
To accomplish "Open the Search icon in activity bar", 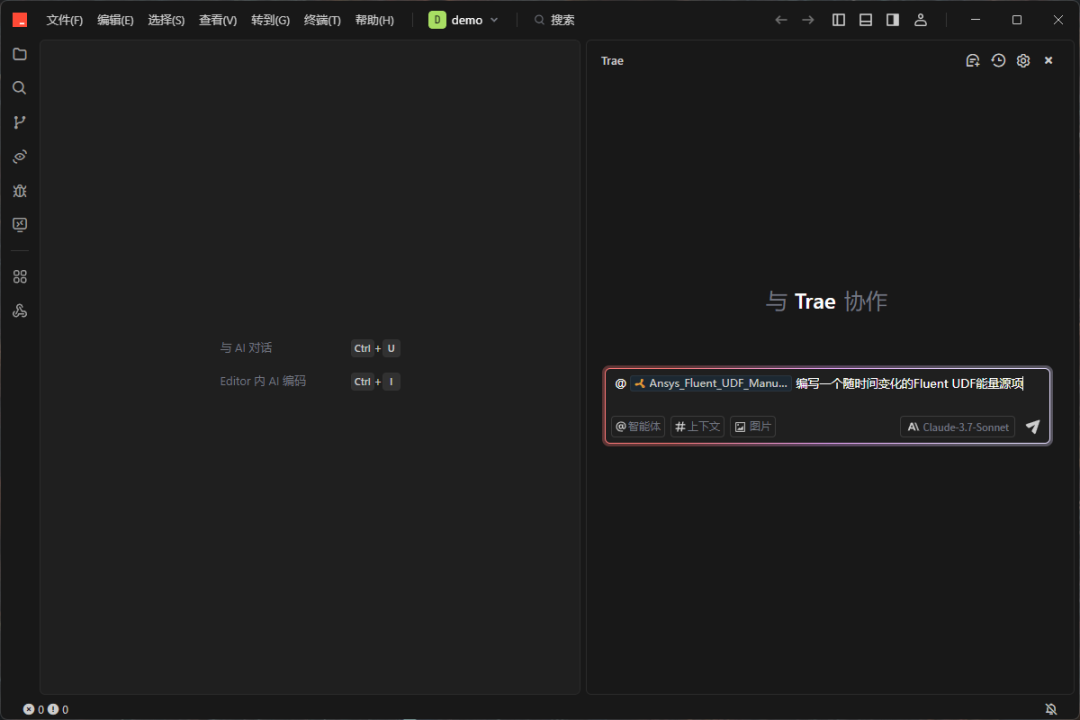I will (19, 88).
